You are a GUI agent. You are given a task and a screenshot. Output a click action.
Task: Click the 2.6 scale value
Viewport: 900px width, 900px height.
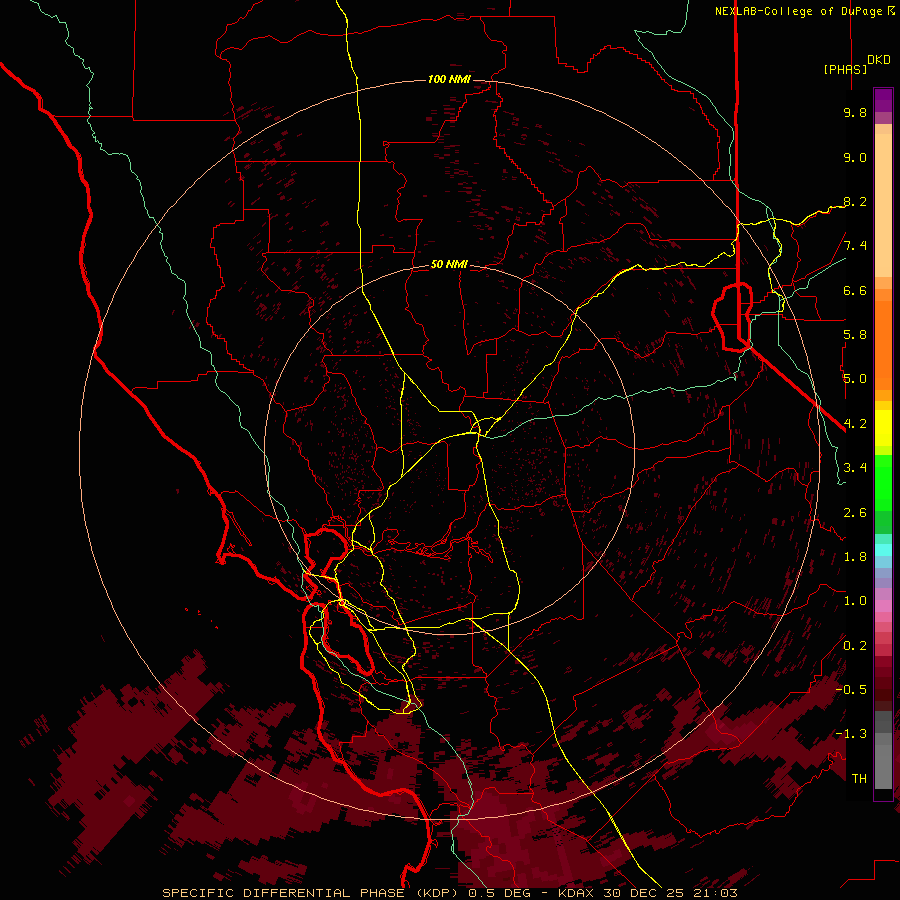click(x=855, y=513)
